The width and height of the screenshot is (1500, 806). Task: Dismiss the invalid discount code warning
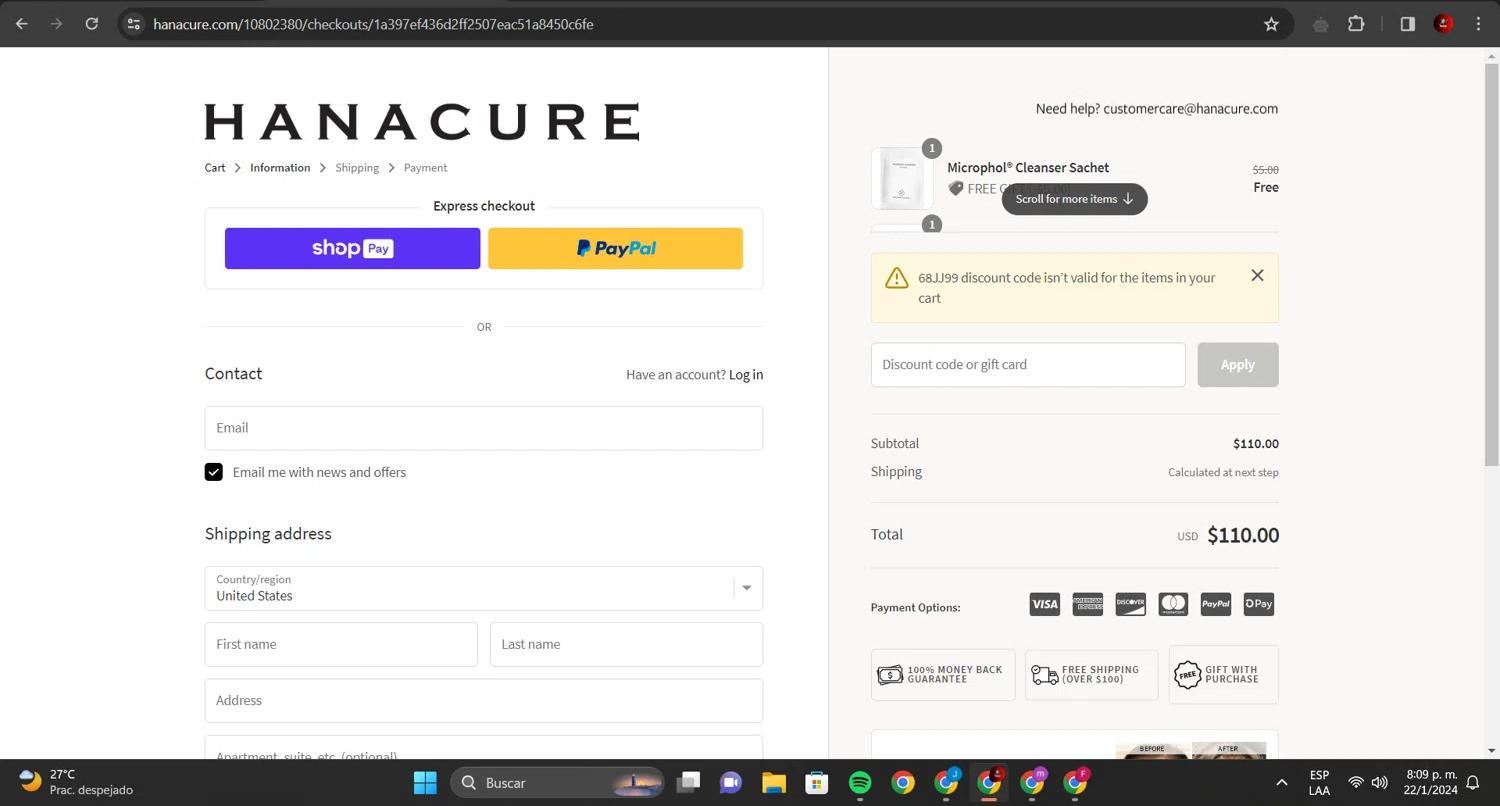coord(1257,275)
